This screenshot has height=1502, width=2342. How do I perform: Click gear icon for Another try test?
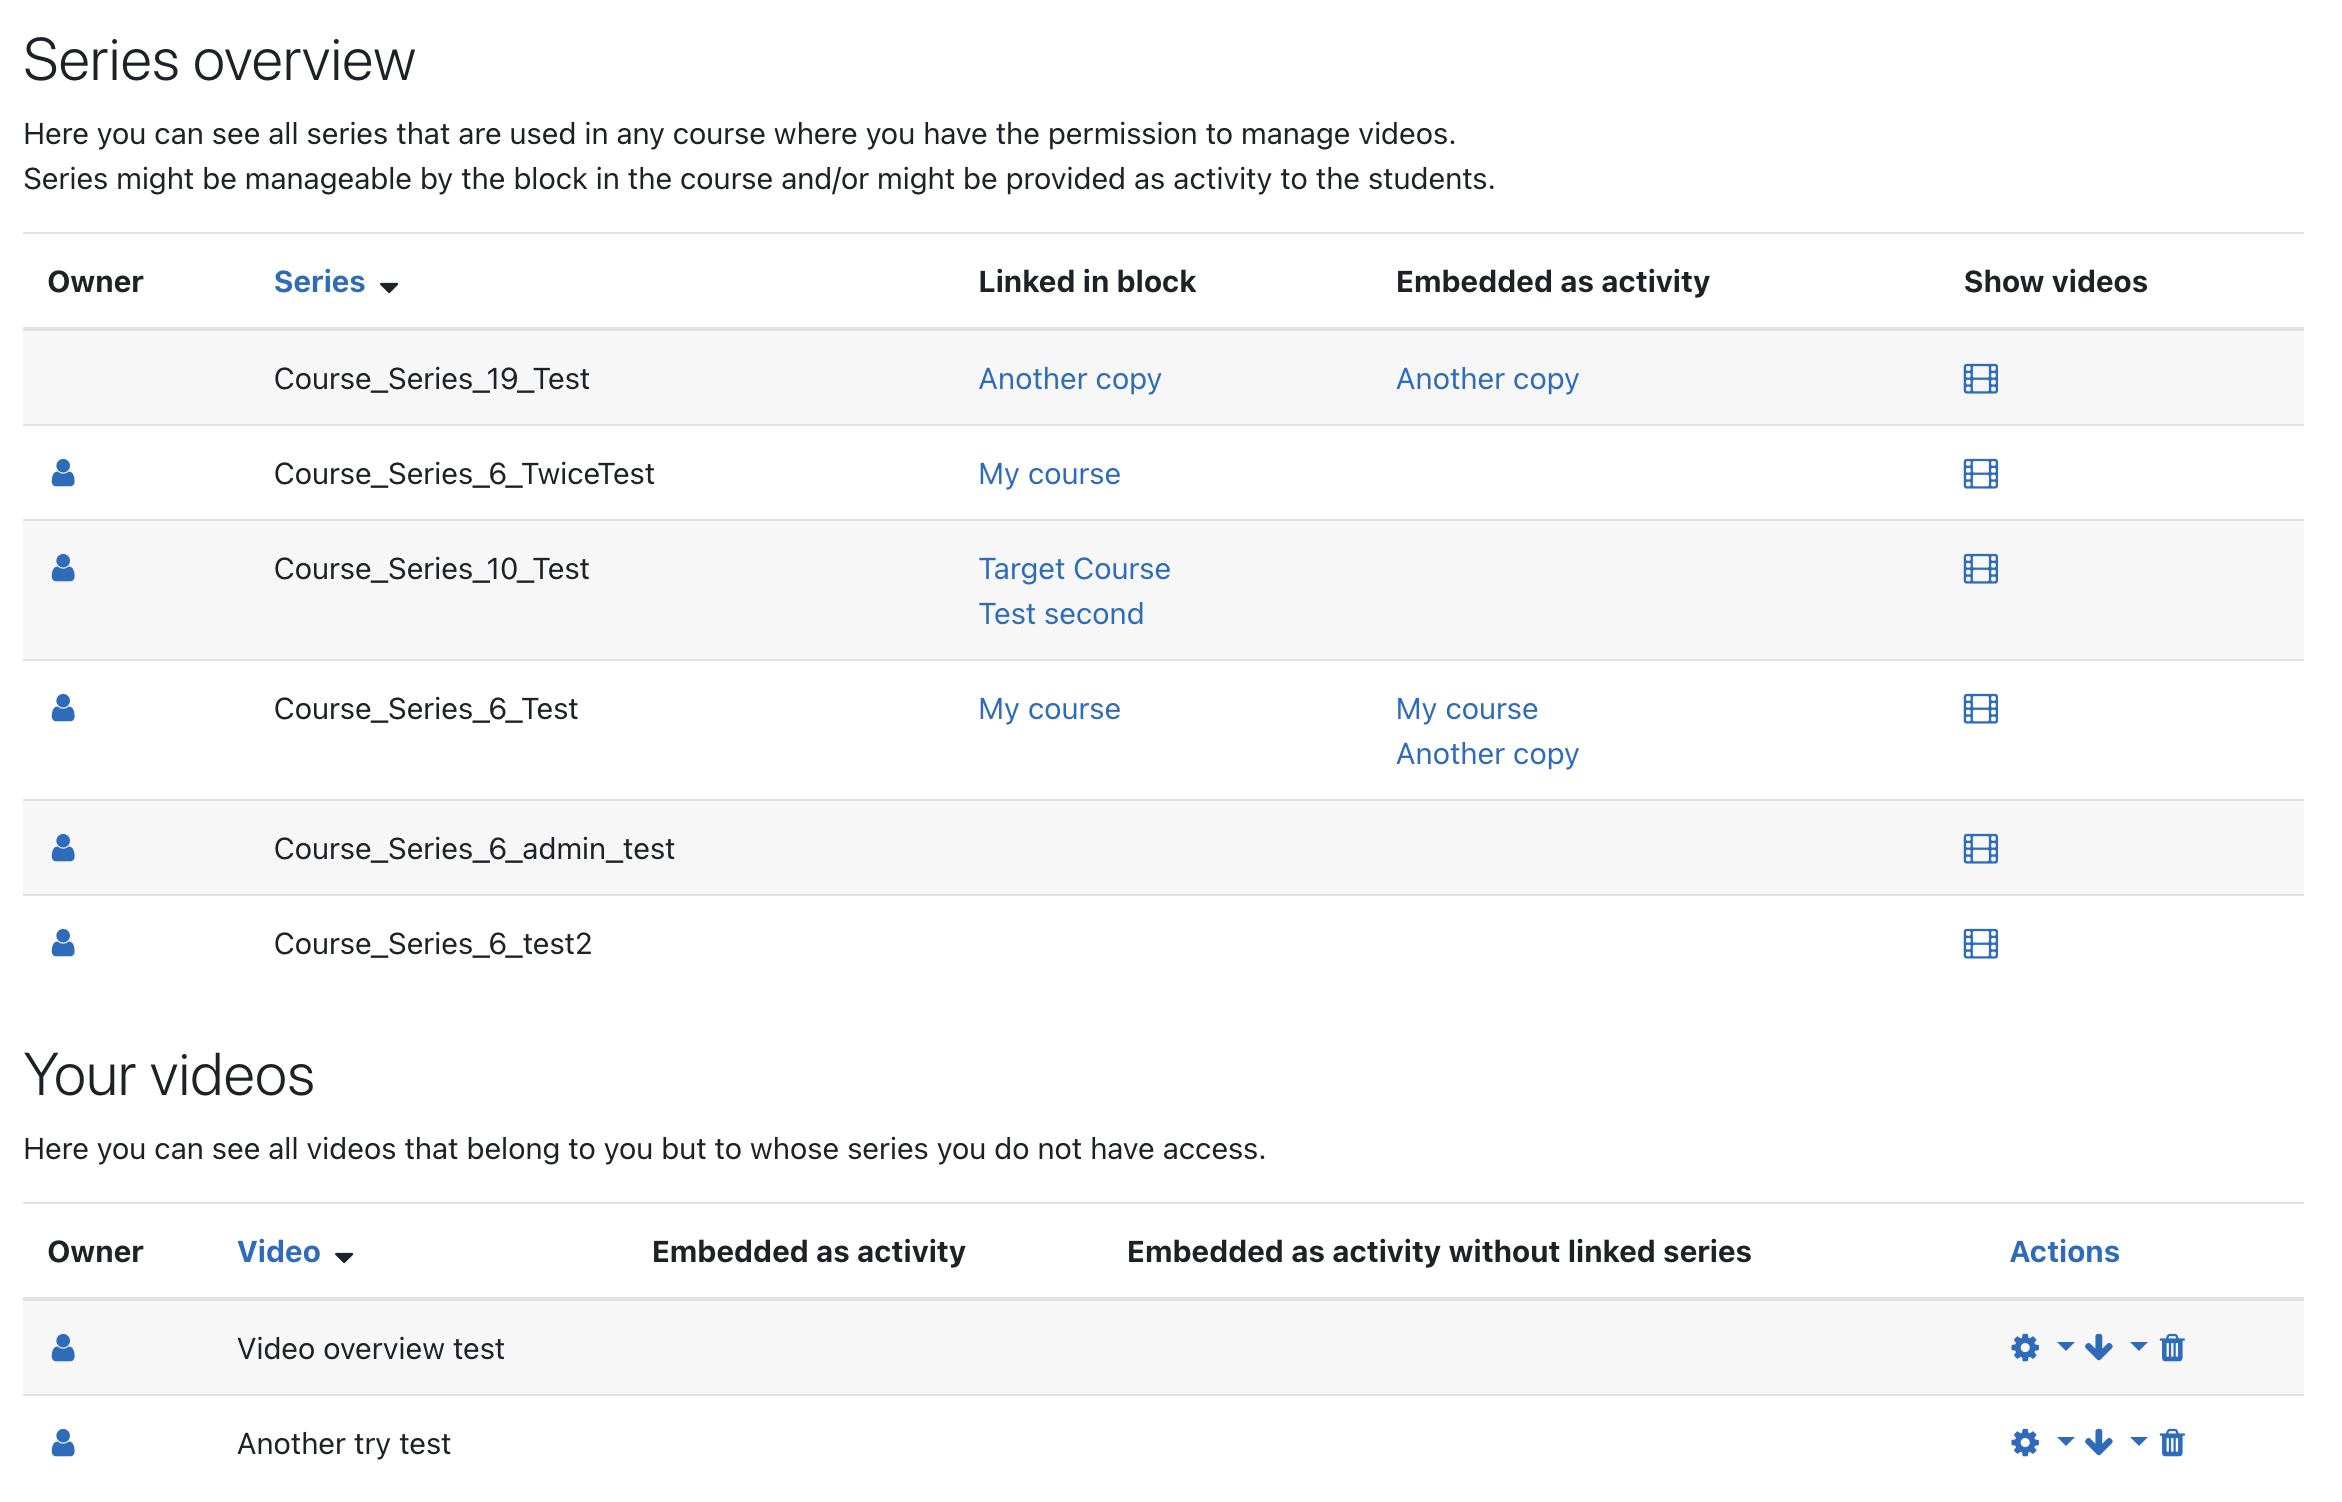2025,1443
